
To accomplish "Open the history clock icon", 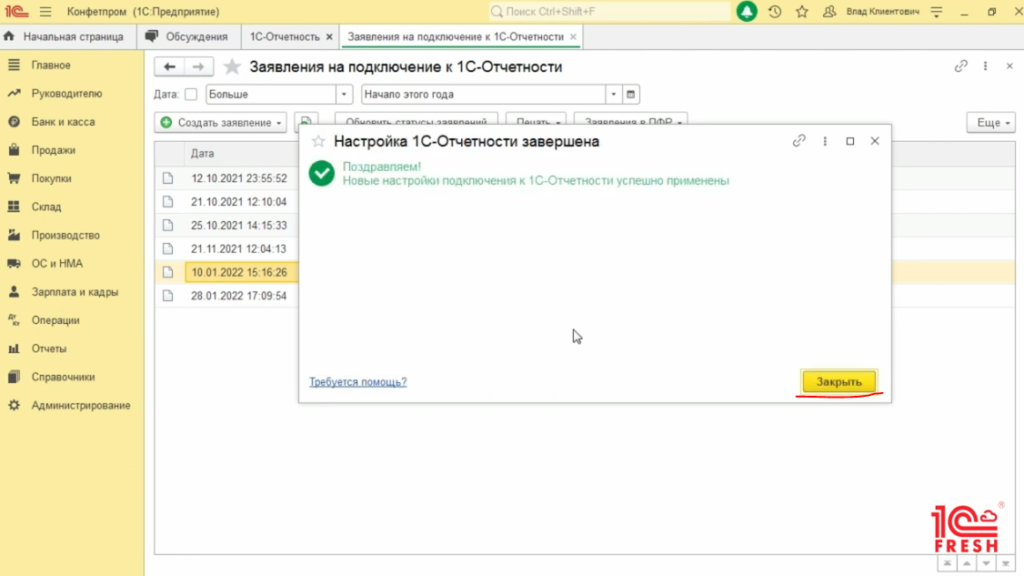I will tap(775, 12).
